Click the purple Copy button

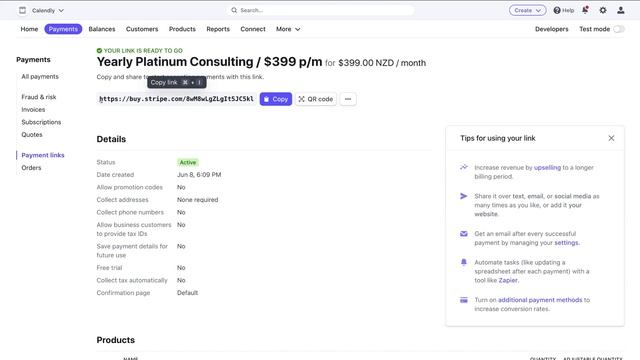point(276,99)
